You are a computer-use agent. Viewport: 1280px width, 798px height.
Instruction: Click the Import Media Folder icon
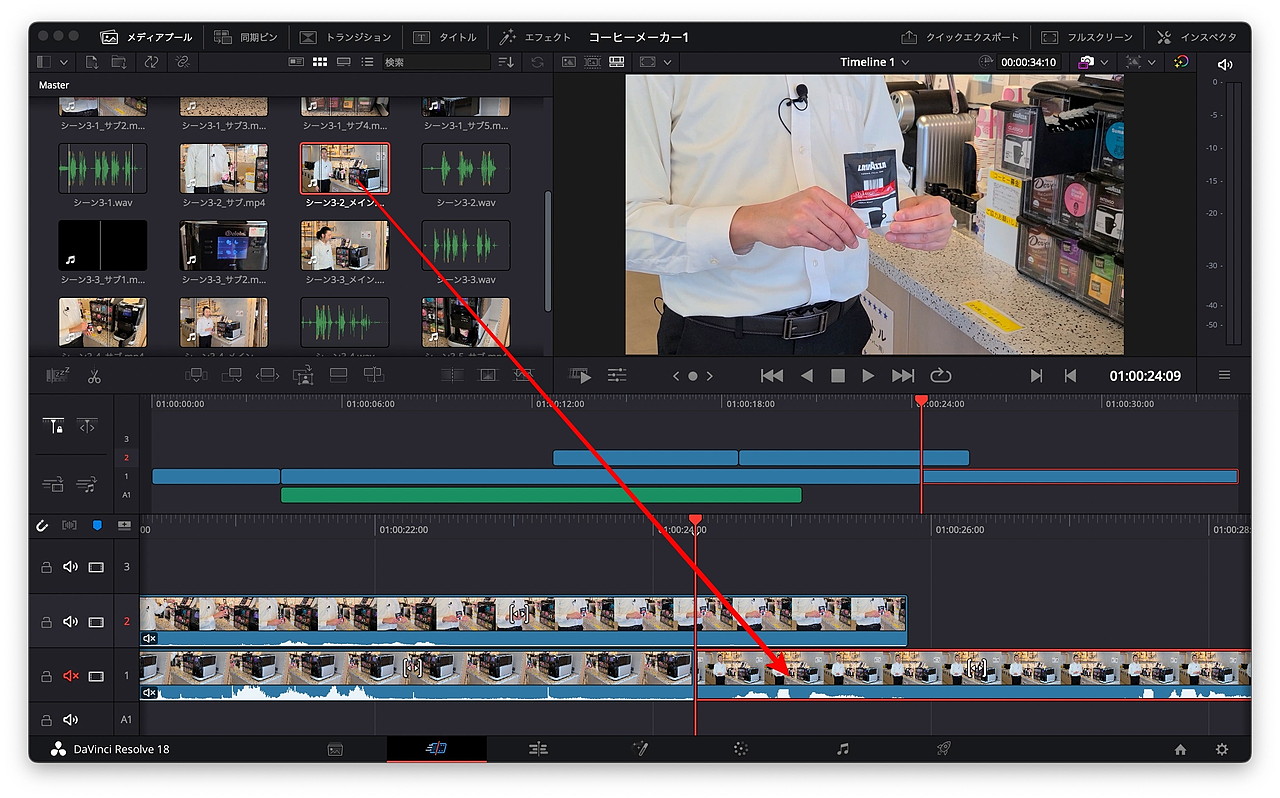click(119, 62)
